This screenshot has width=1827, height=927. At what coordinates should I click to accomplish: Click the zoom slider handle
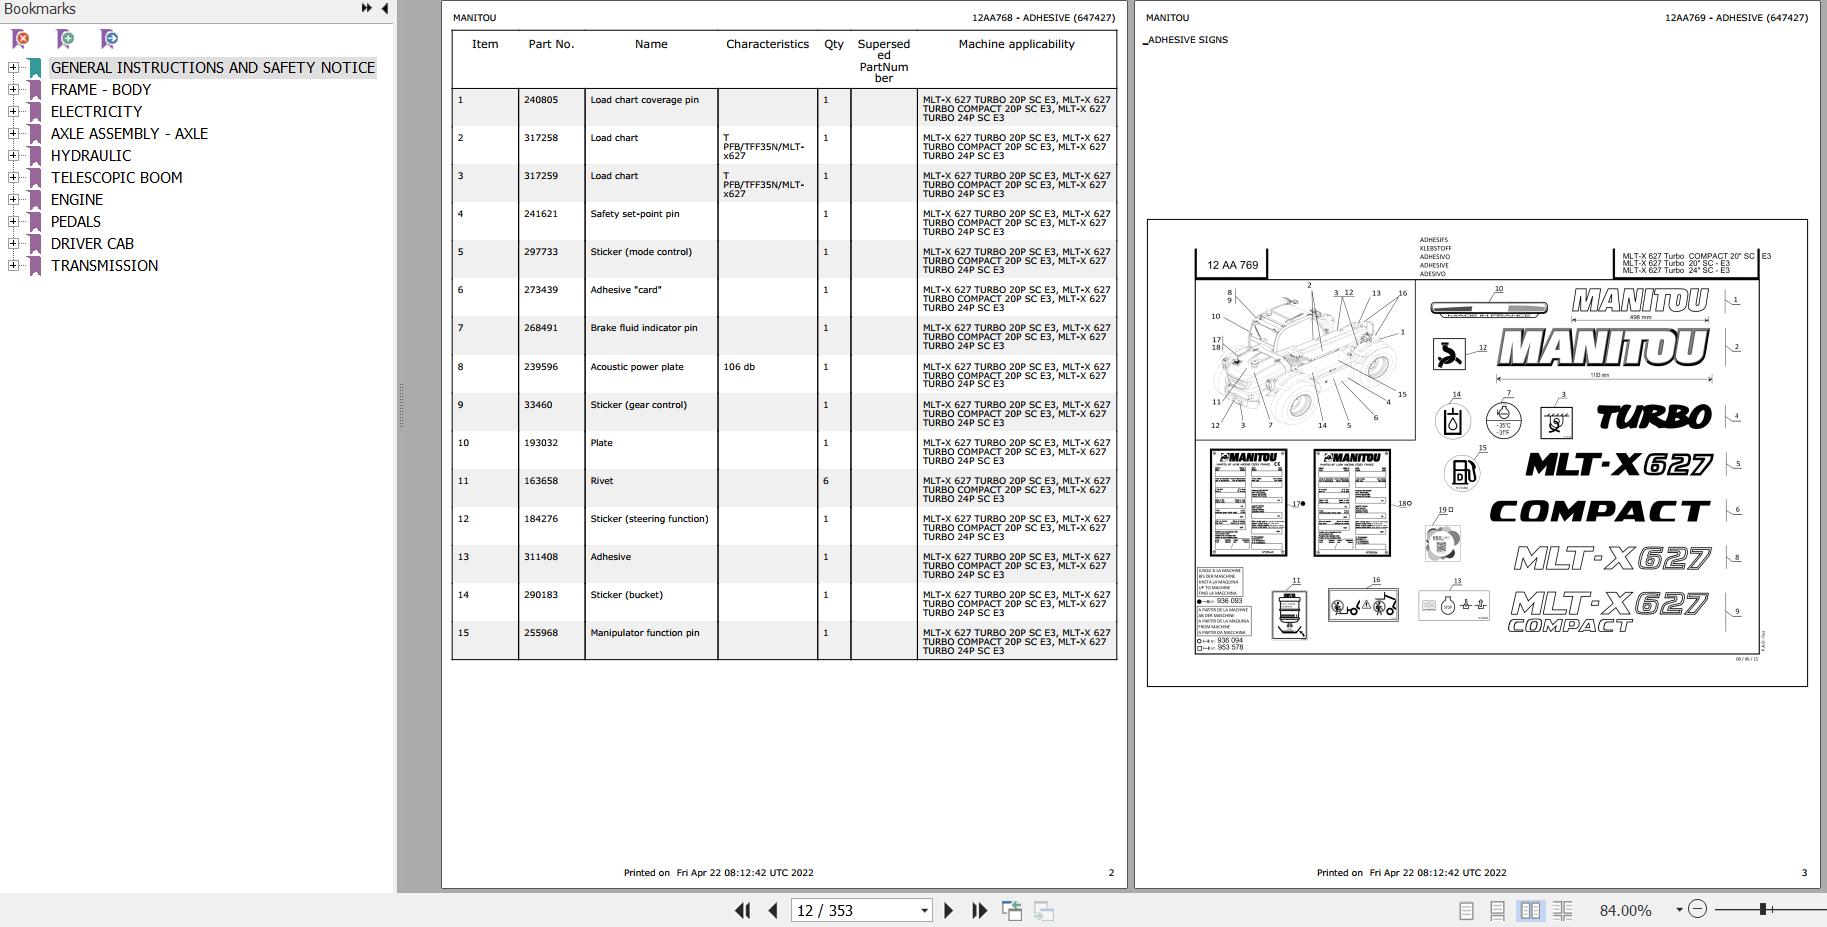coord(1763,909)
